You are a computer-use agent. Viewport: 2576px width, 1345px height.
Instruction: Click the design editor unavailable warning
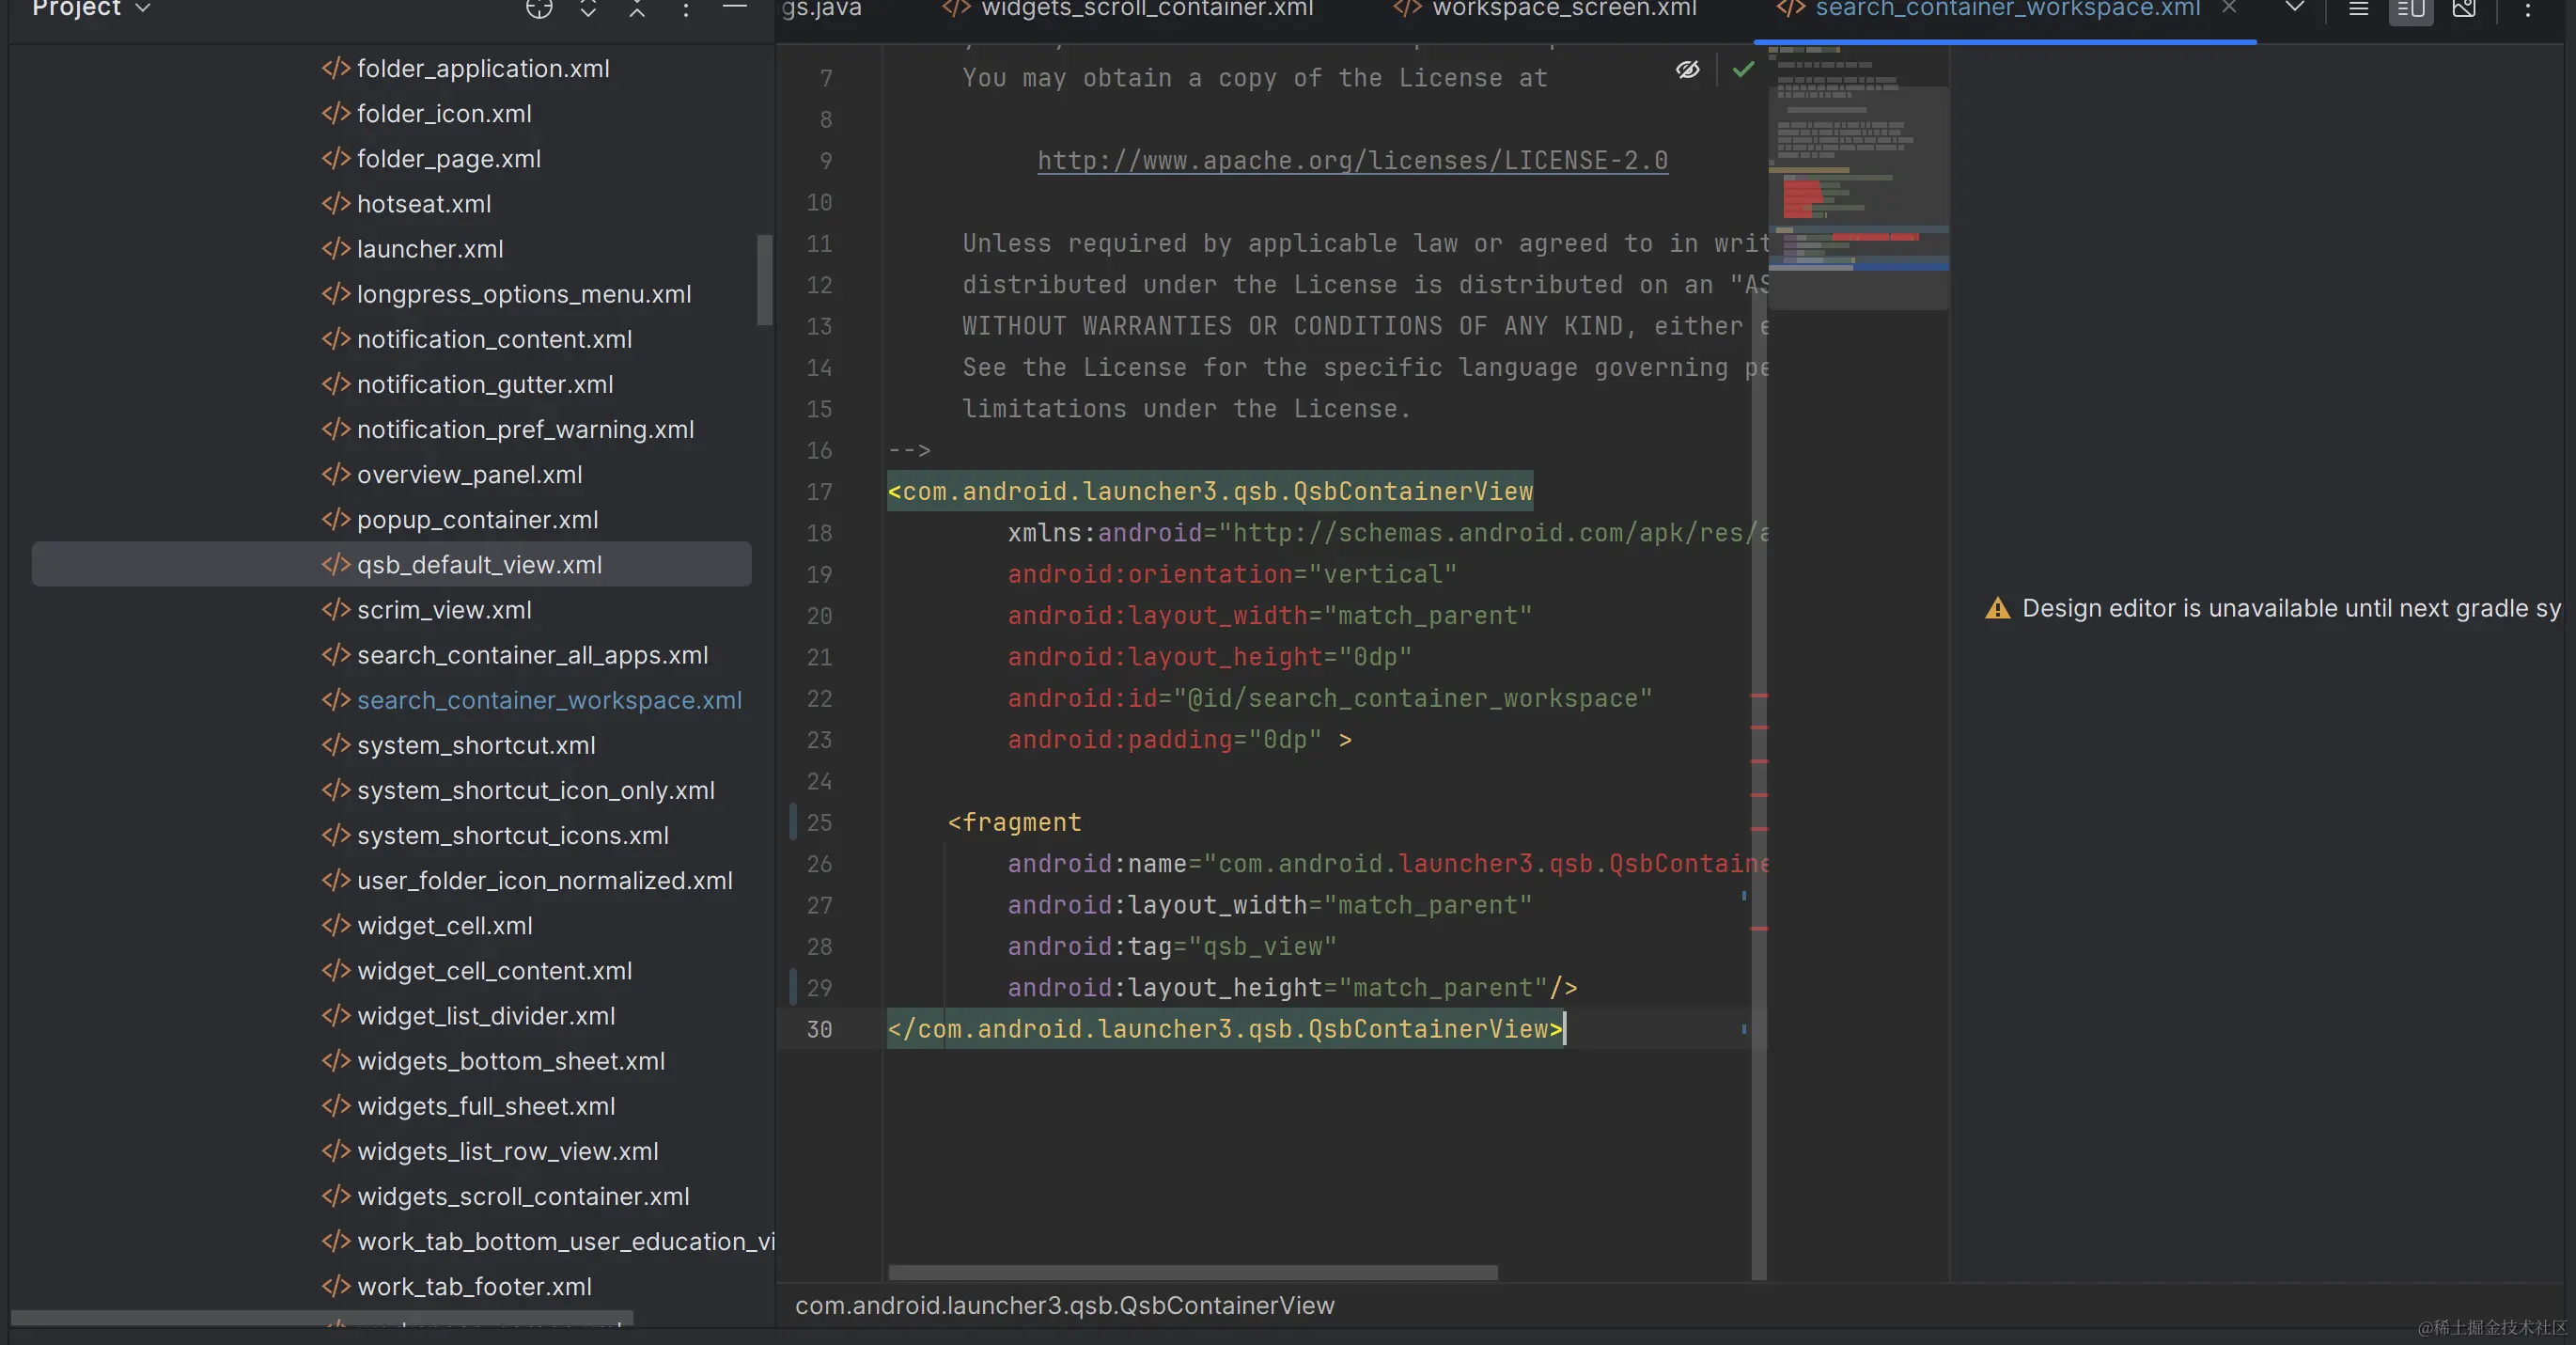pyautogui.click(x=2272, y=607)
